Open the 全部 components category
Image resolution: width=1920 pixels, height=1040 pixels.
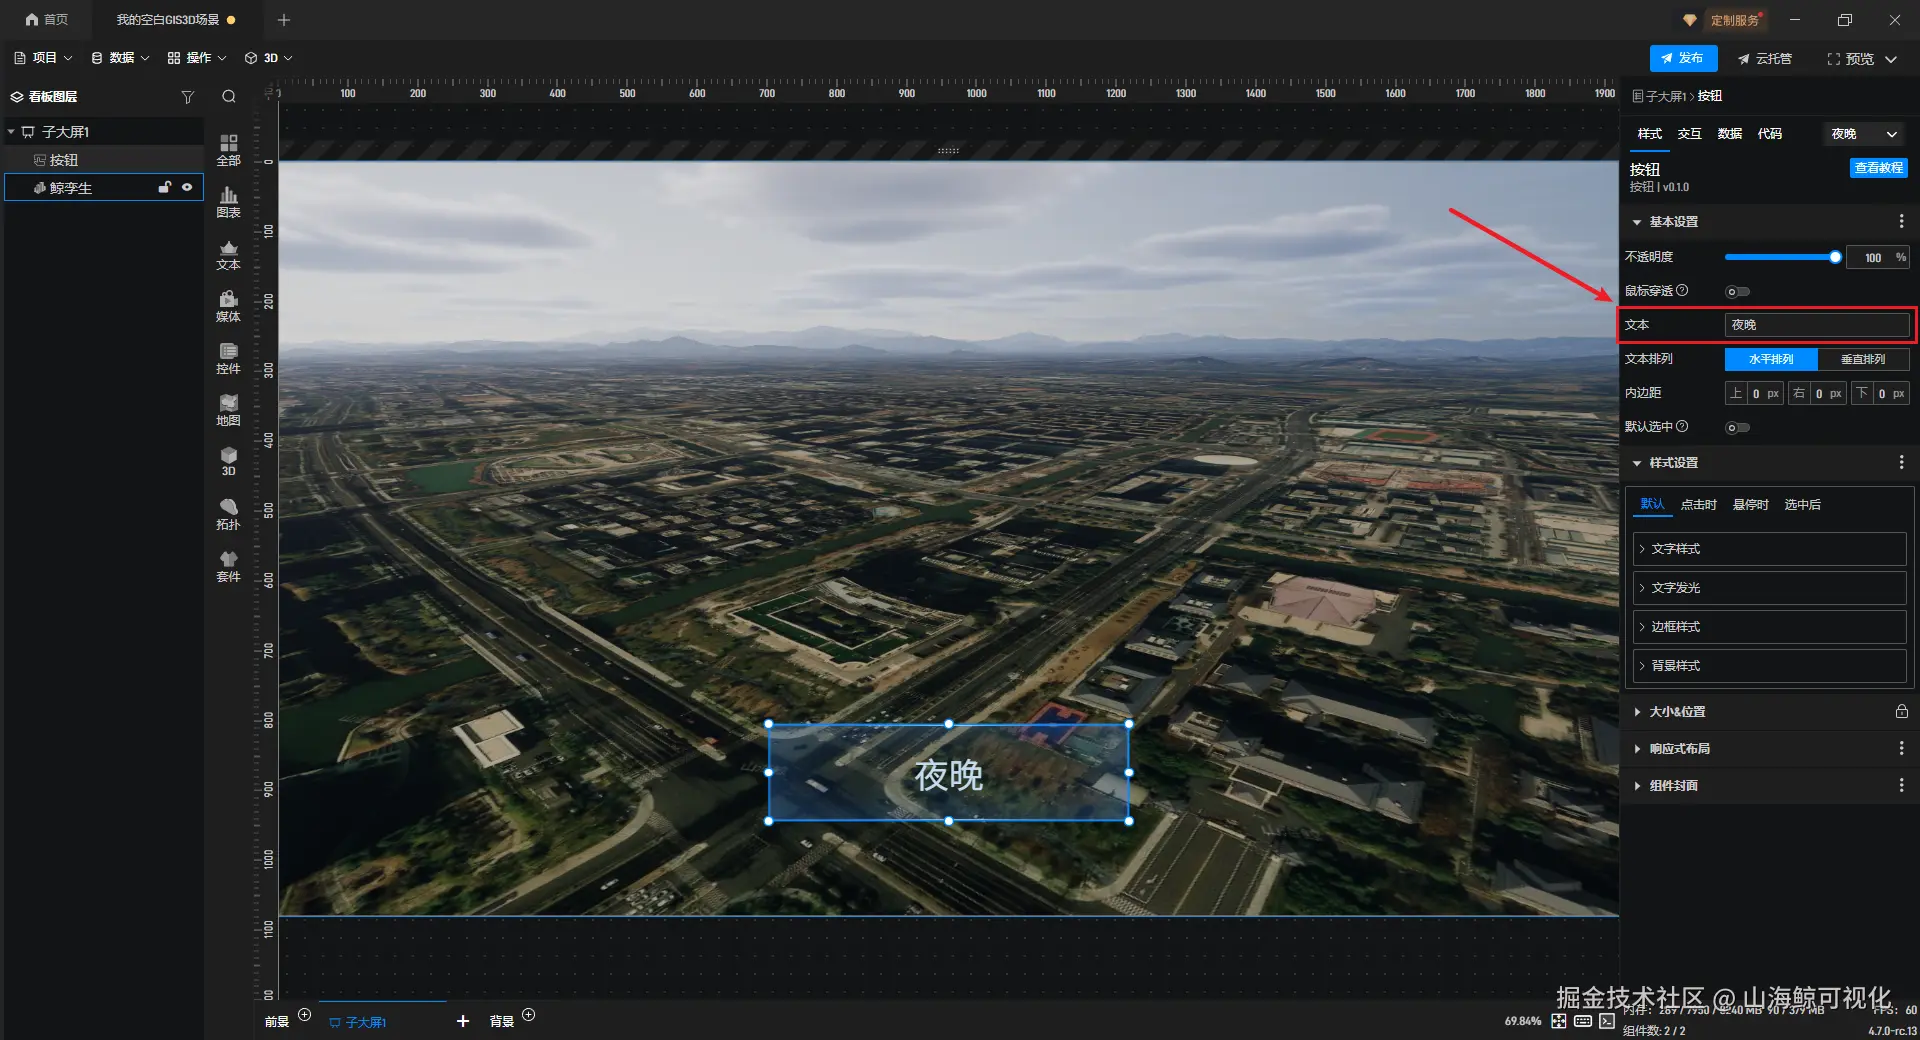point(229,150)
